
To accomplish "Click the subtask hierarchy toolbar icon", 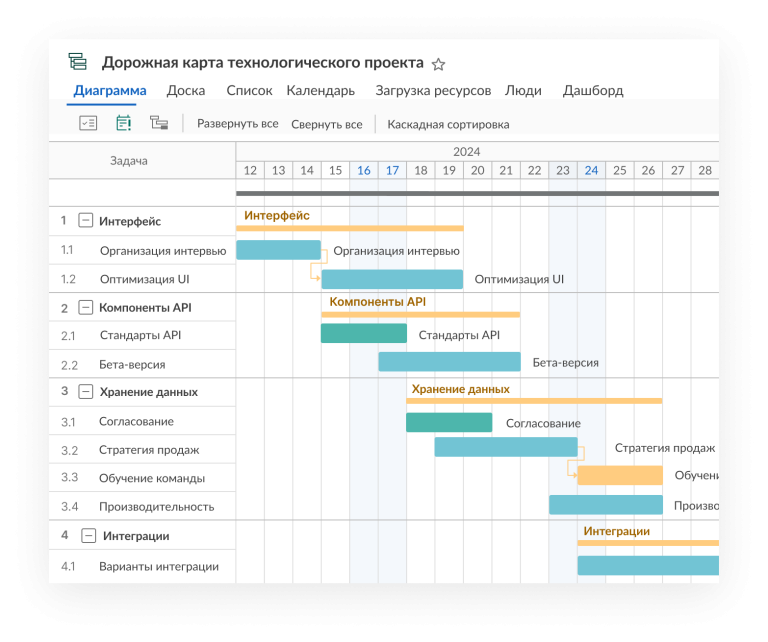I will 158,124.
